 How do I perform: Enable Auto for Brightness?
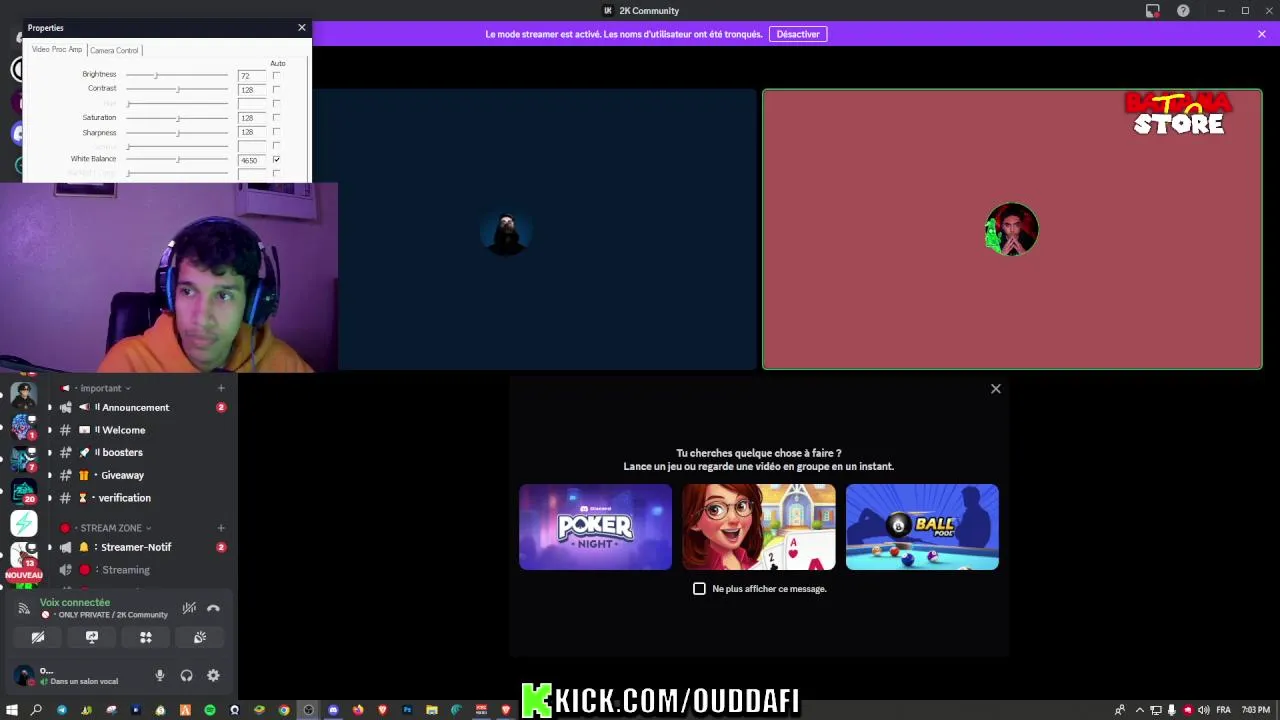[x=276, y=76]
